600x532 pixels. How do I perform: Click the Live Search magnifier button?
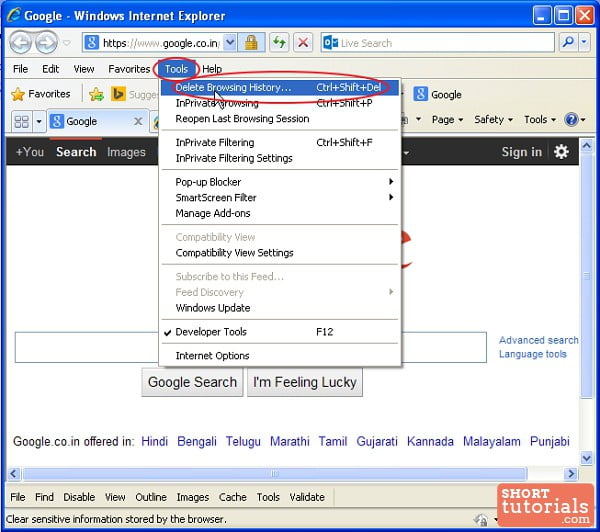tap(568, 43)
